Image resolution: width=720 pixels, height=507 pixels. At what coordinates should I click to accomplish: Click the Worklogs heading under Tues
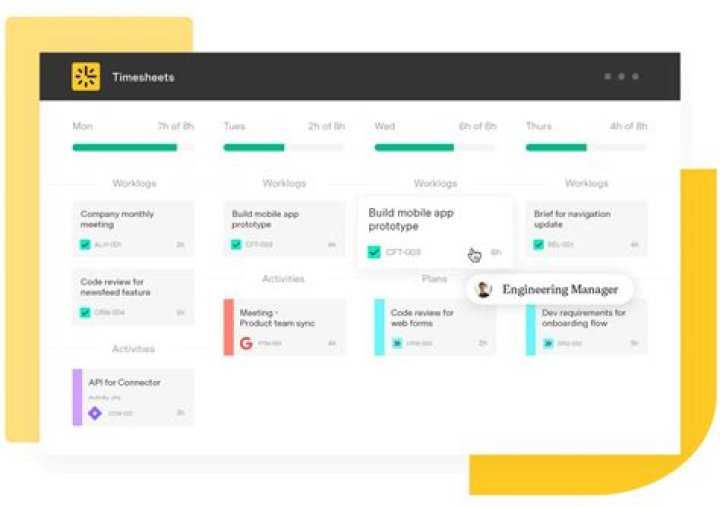coord(284,183)
